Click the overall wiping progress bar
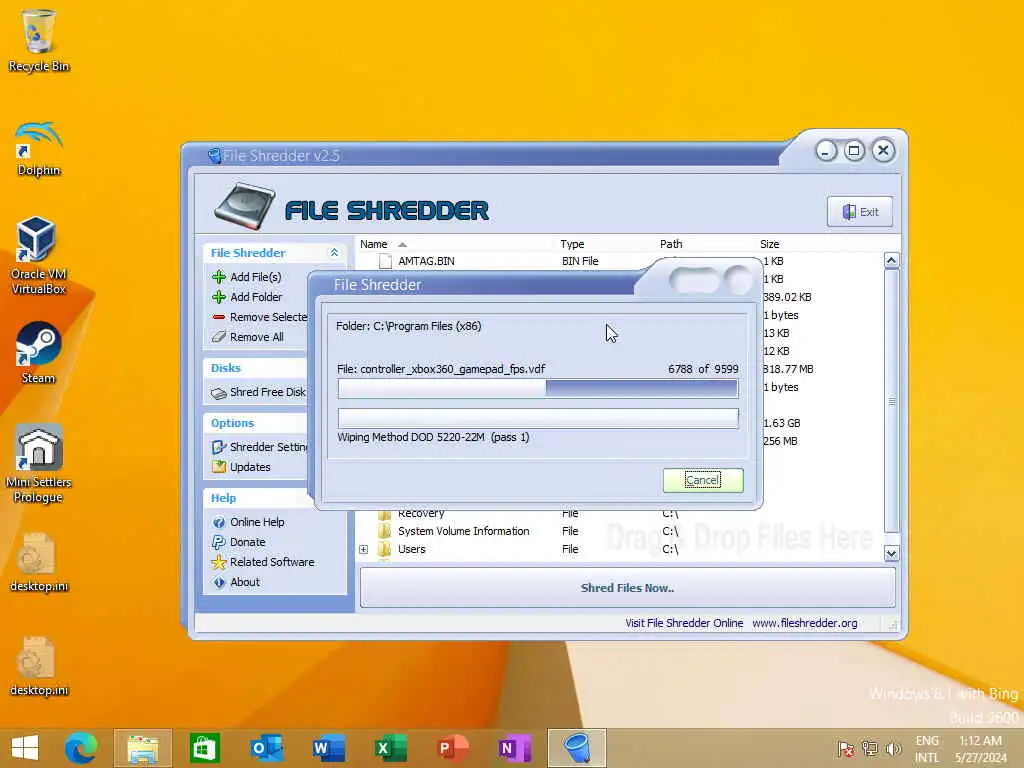Viewport: 1024px width, 768px height. pos(537,418)
